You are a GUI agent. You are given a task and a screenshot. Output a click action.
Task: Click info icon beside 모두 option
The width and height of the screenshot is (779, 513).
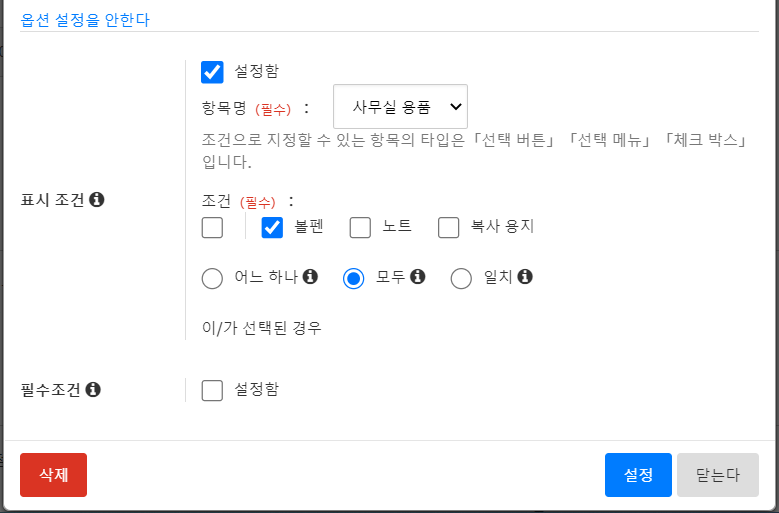tap(418, 277)
